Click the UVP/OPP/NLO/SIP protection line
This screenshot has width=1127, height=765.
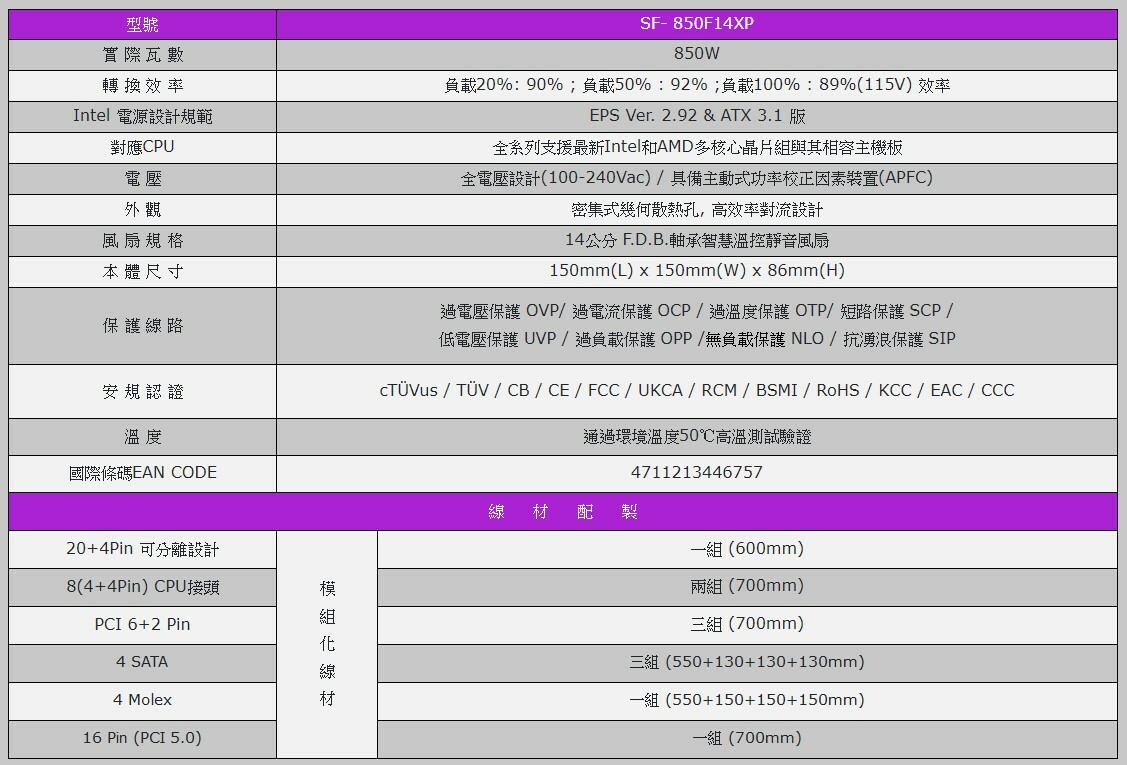[x=696, y=339]
